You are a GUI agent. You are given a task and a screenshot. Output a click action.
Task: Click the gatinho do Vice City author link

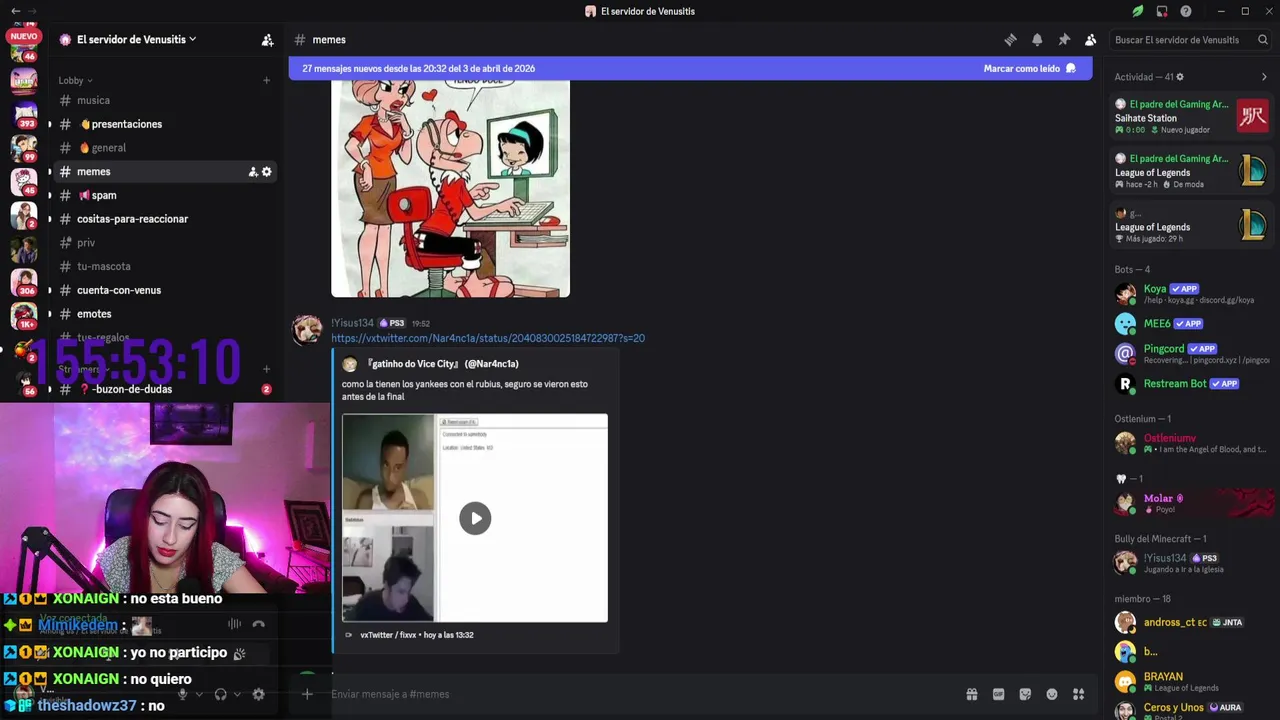pyautogui.click(x=442, y=364)
